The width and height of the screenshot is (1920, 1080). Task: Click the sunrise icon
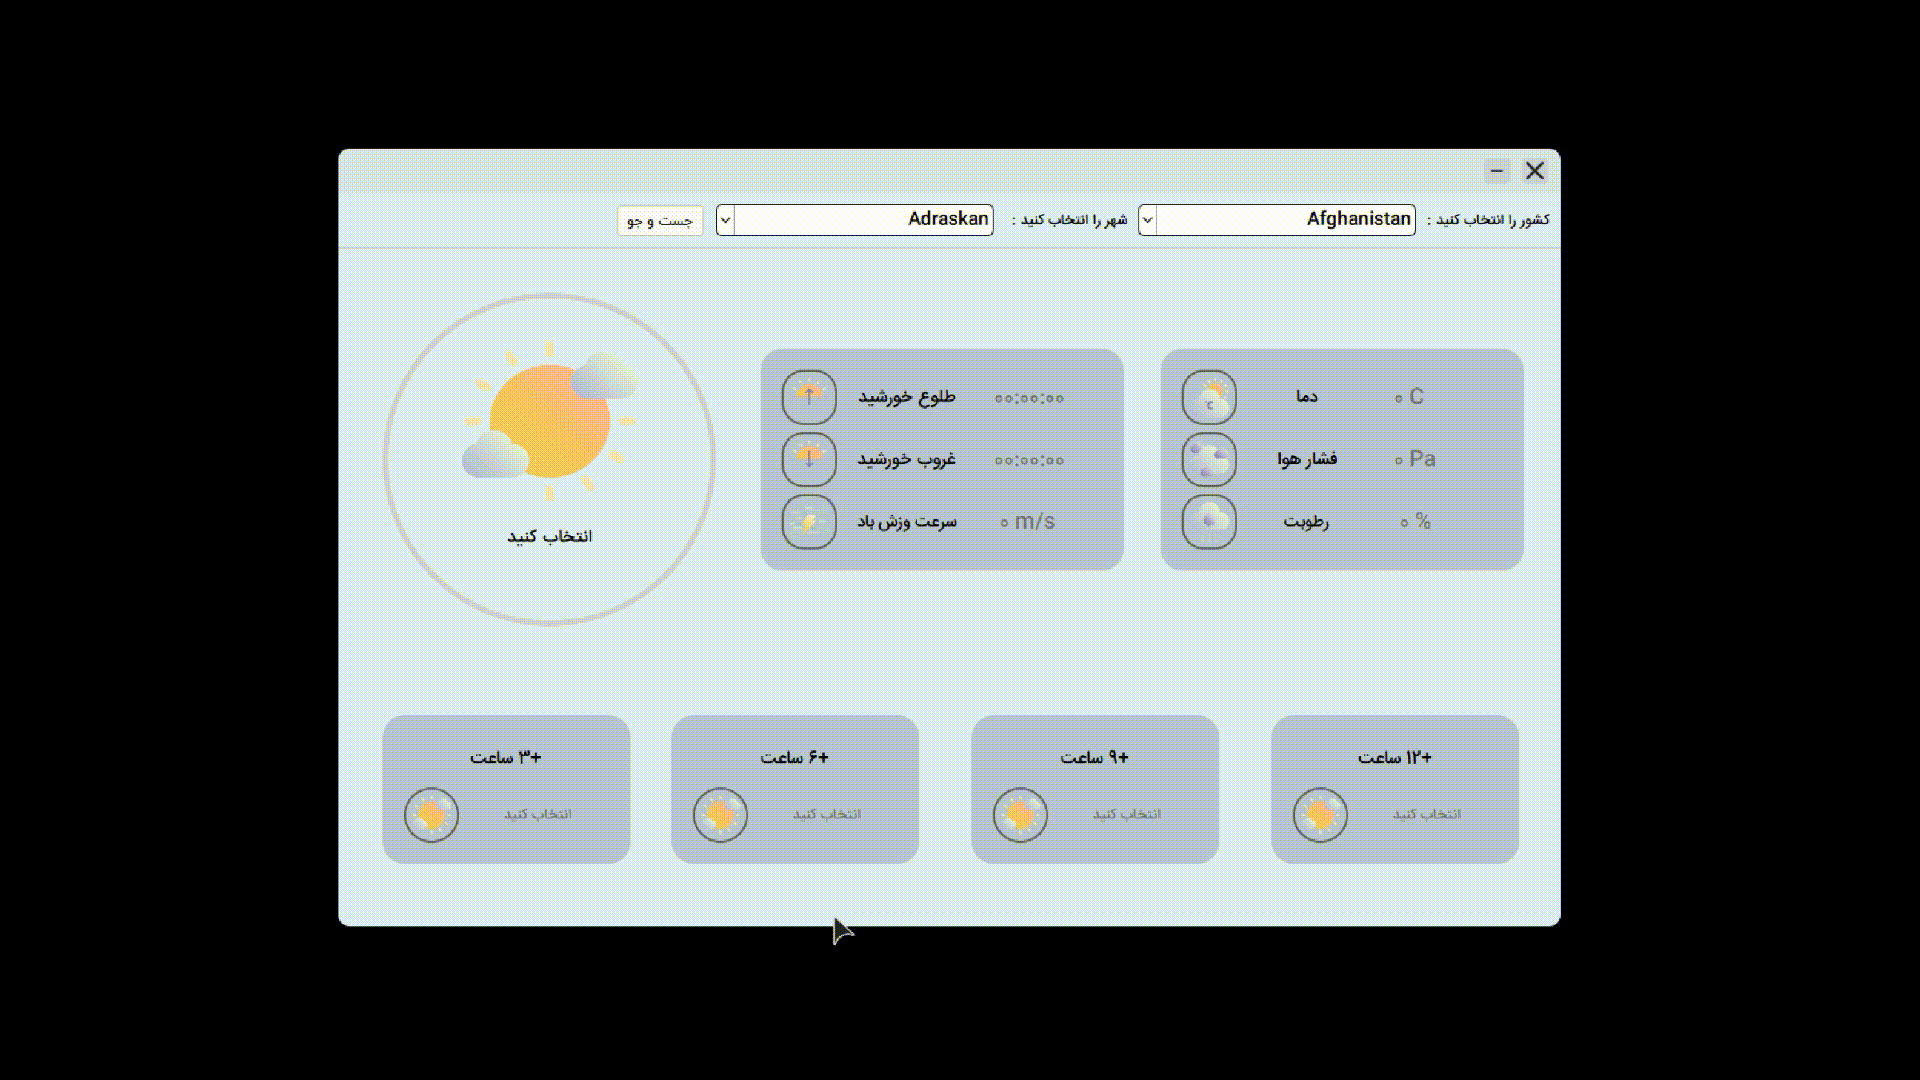pyautogui.click(x=809, y=397)
